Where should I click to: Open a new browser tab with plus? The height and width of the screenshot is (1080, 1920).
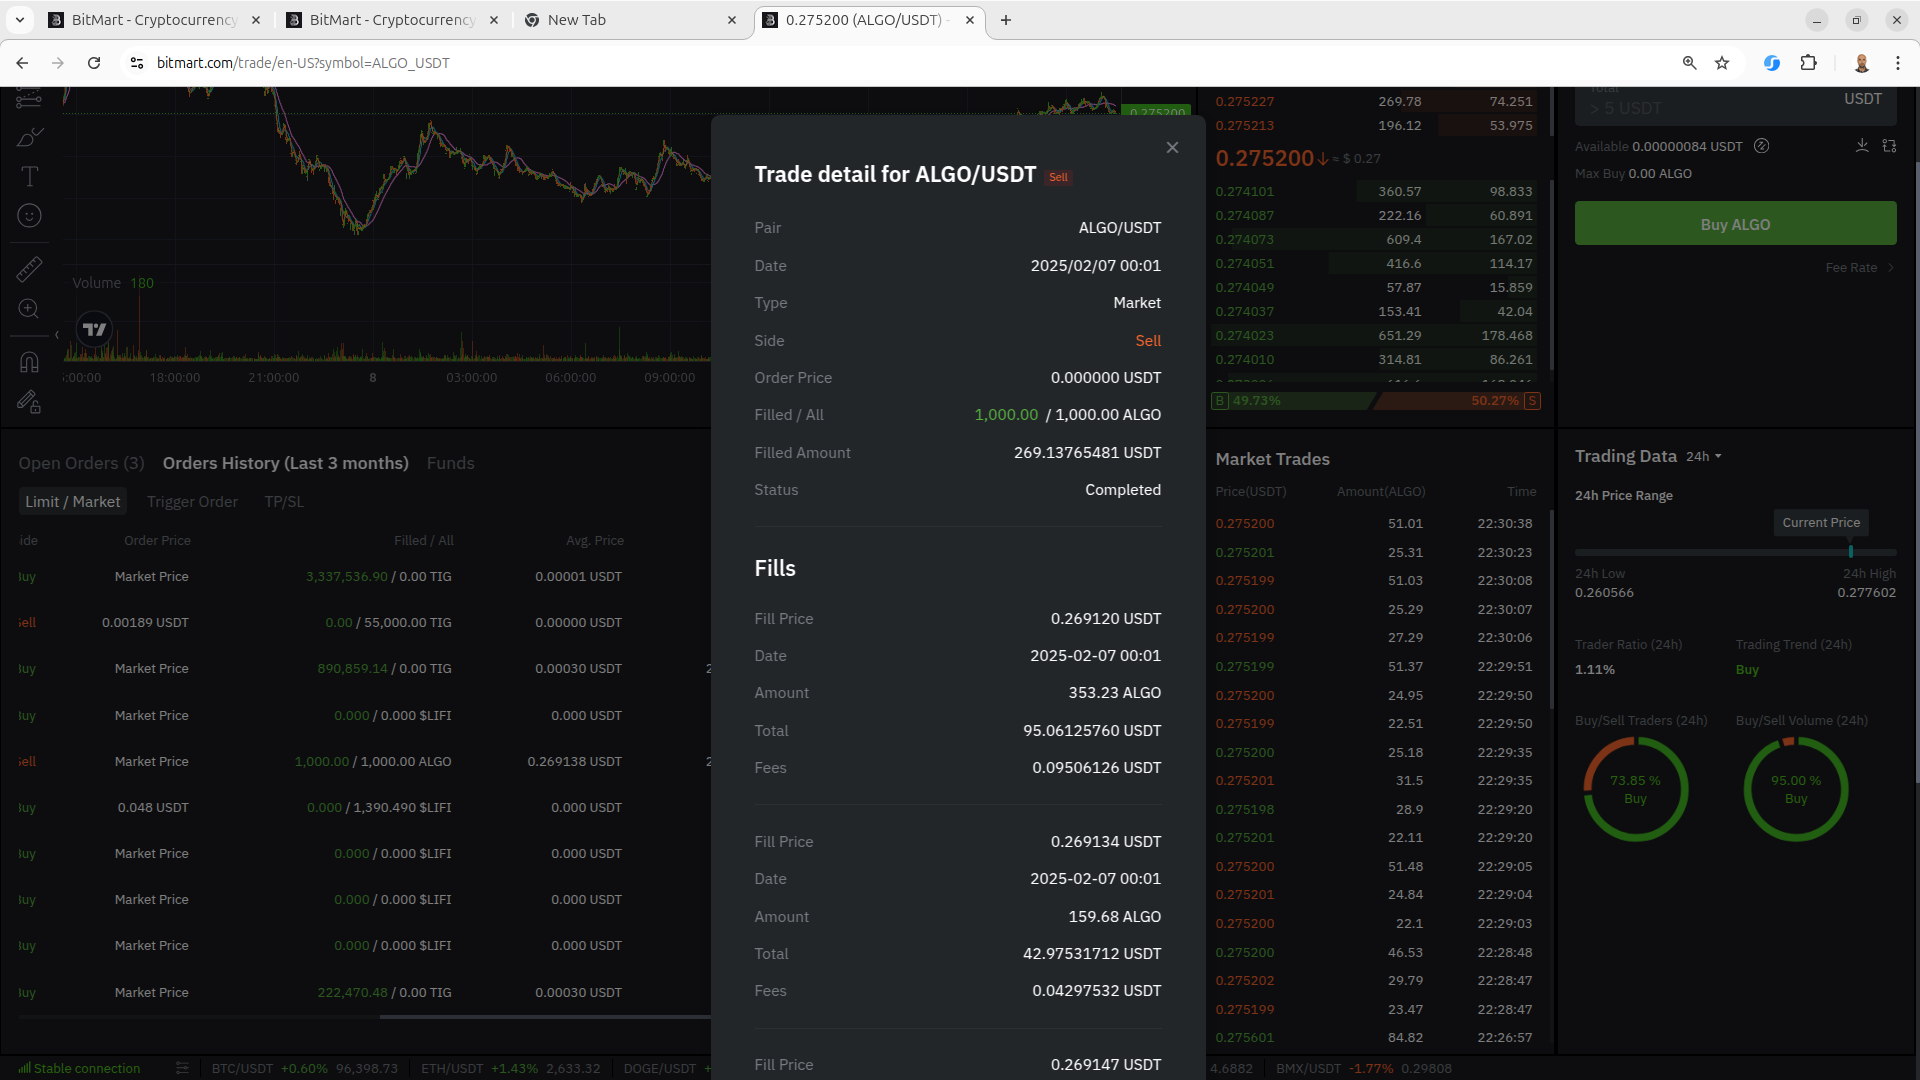(1006, 20)
